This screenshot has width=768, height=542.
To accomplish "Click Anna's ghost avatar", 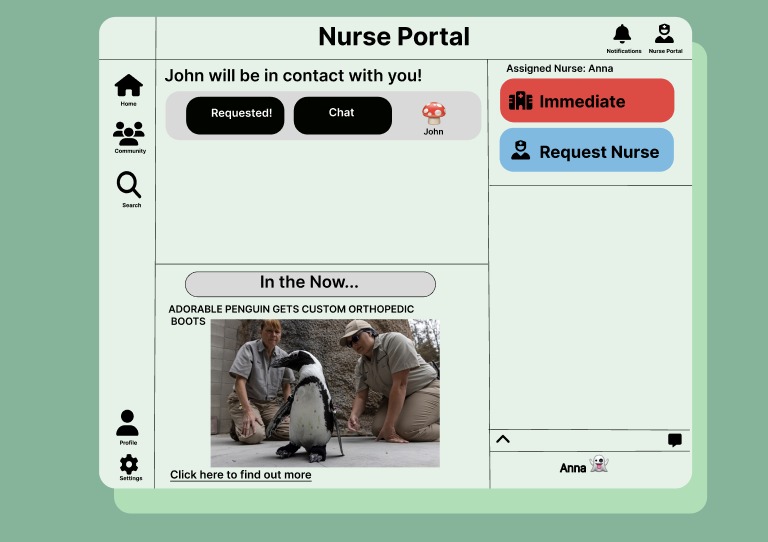I will point(599,463).
